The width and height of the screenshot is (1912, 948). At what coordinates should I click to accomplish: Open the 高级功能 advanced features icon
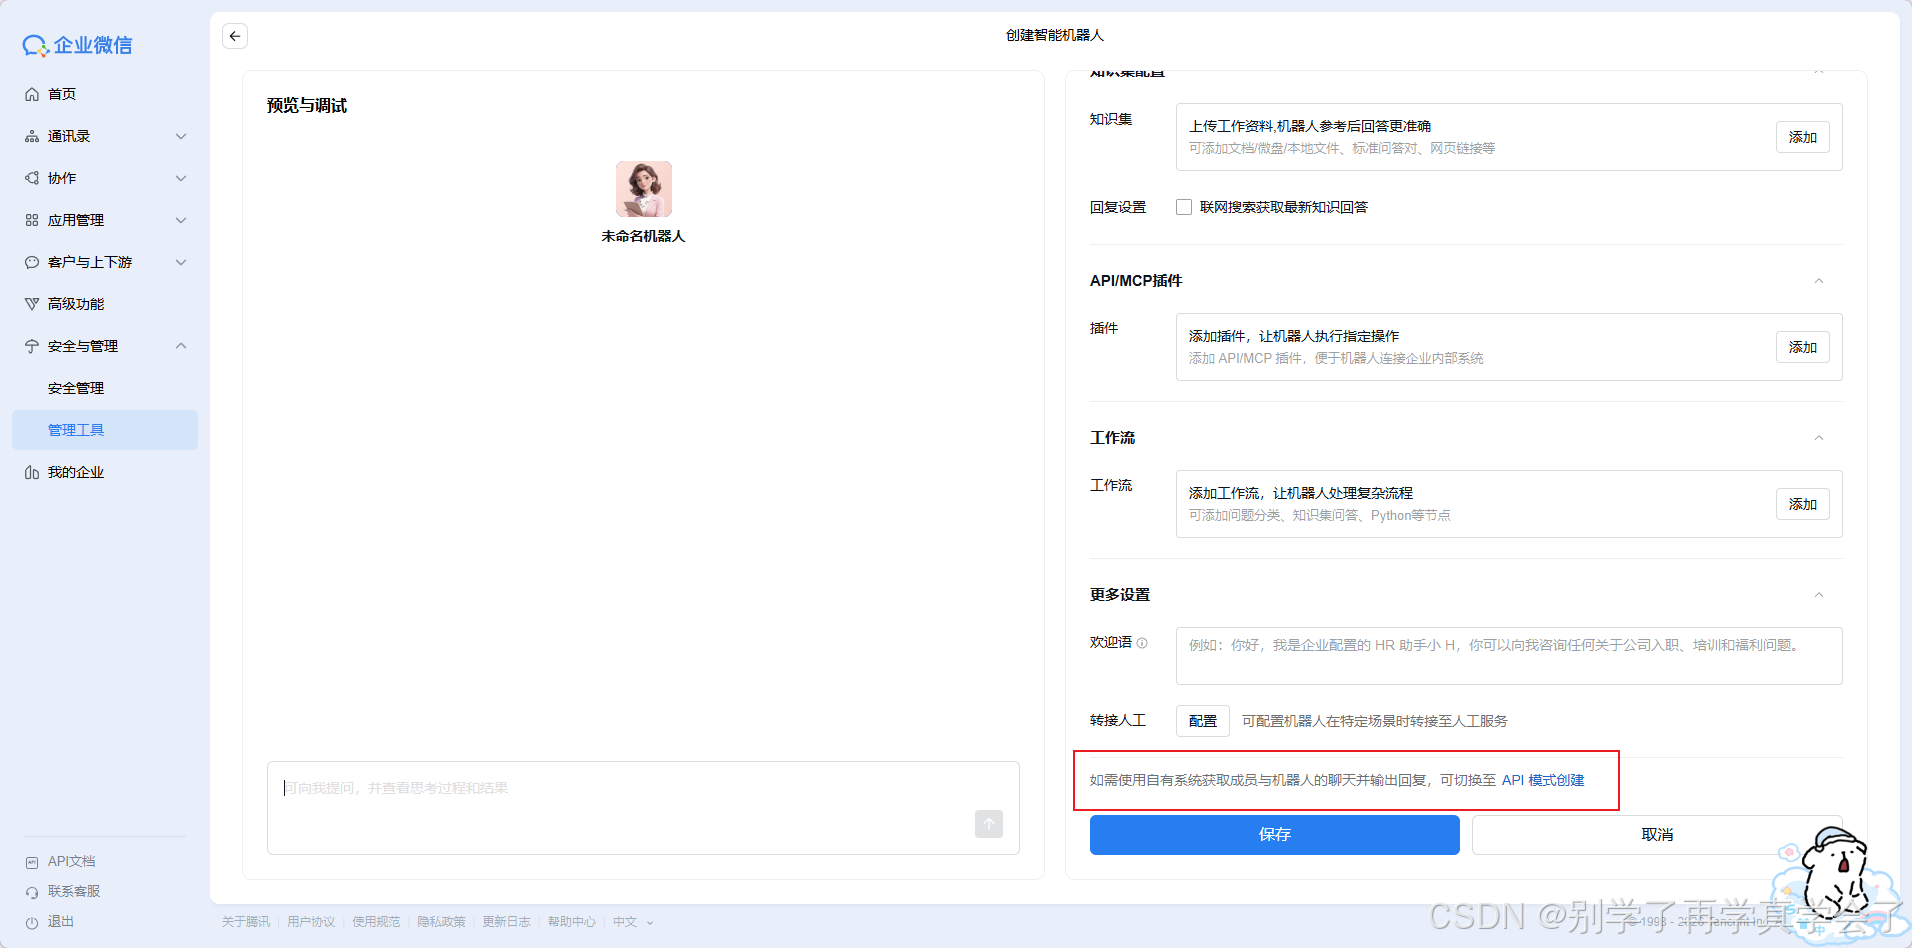click(33, 303)
